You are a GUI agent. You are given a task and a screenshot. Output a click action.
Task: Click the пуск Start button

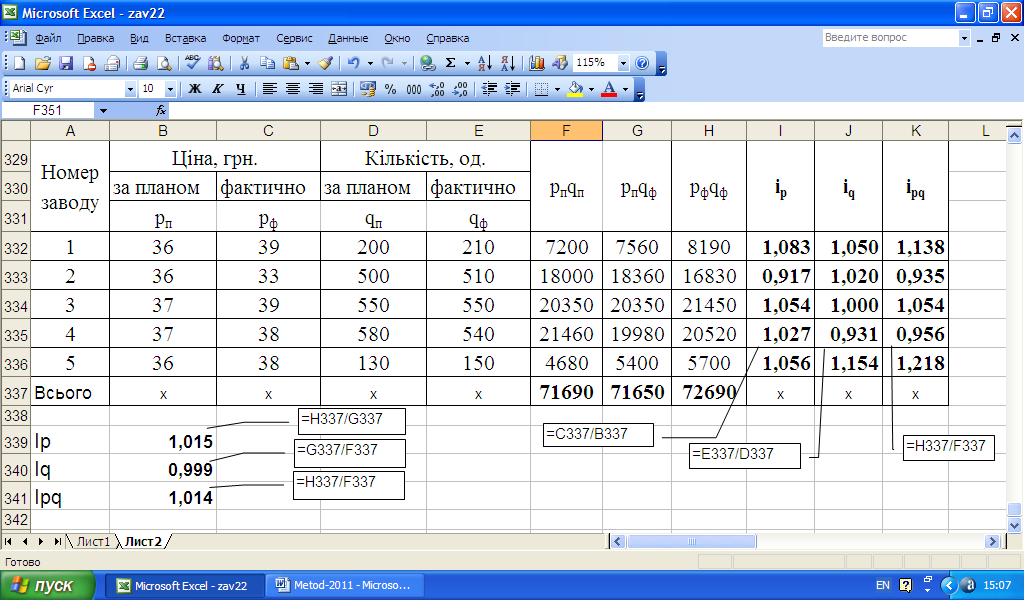(47, 586)
